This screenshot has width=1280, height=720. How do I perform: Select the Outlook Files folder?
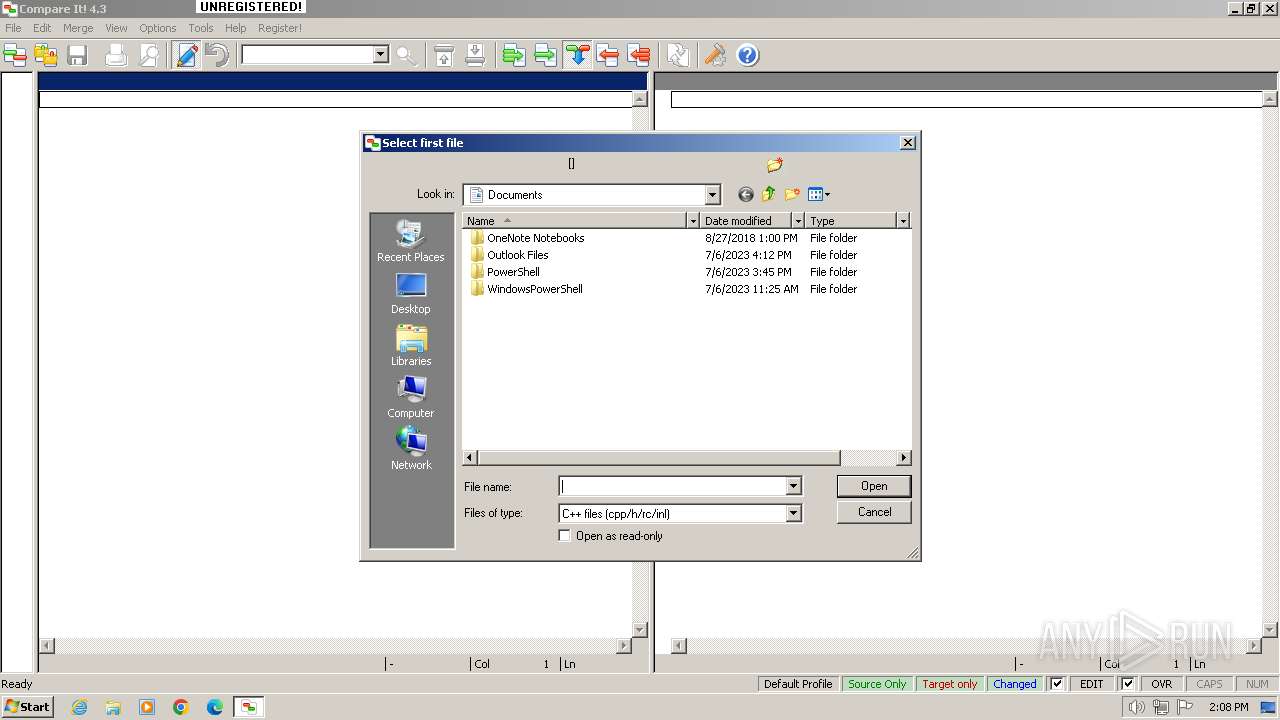[x=517, y=255]
